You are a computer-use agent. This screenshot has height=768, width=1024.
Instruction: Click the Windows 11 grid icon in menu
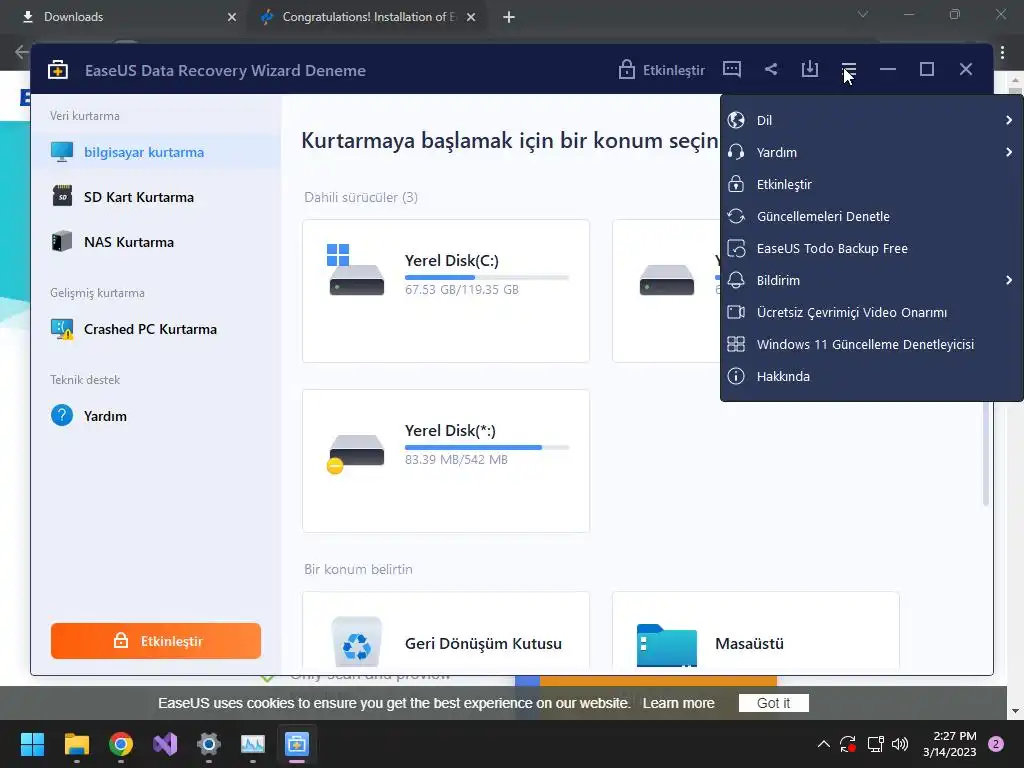736,344
